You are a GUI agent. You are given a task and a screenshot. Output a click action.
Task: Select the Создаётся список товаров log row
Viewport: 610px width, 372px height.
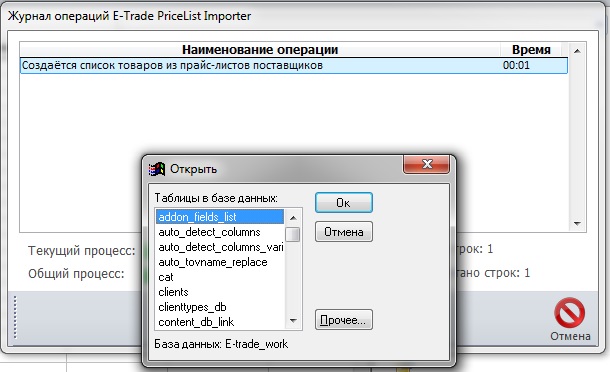[x=294, y=65]
